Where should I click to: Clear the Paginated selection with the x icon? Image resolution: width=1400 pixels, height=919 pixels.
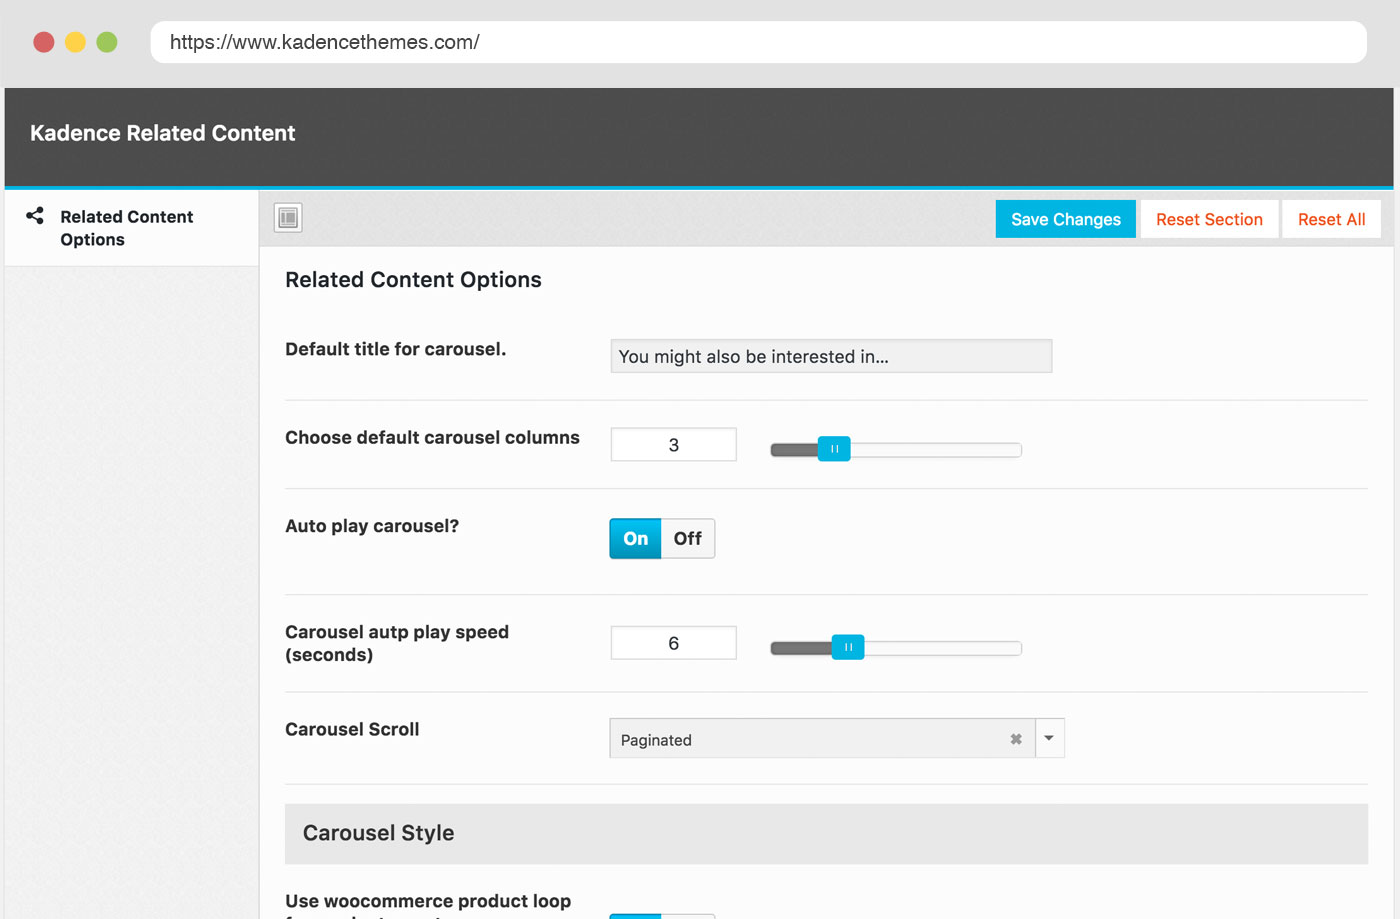(1016, 739)
